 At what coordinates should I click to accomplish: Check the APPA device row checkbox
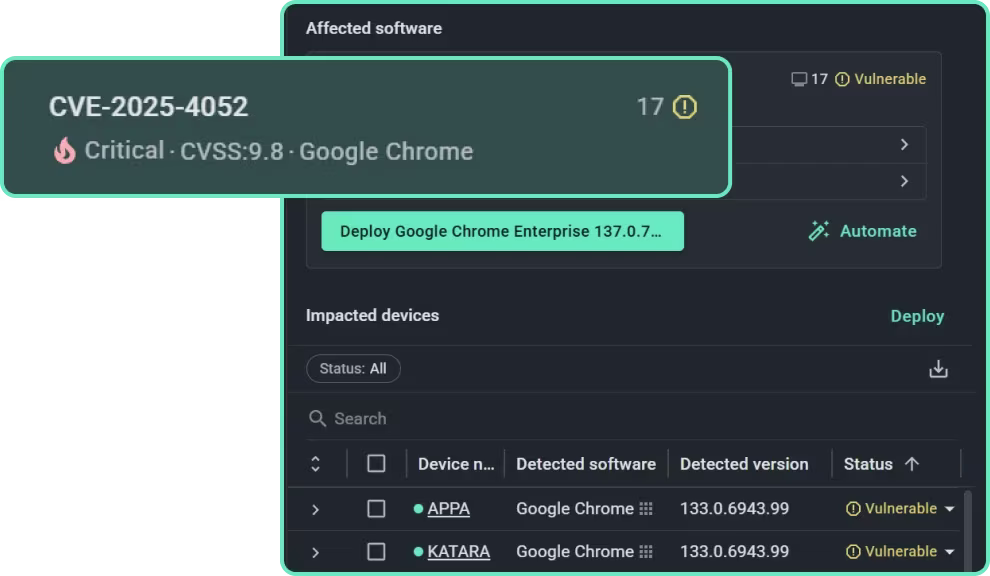click(376, 509)
